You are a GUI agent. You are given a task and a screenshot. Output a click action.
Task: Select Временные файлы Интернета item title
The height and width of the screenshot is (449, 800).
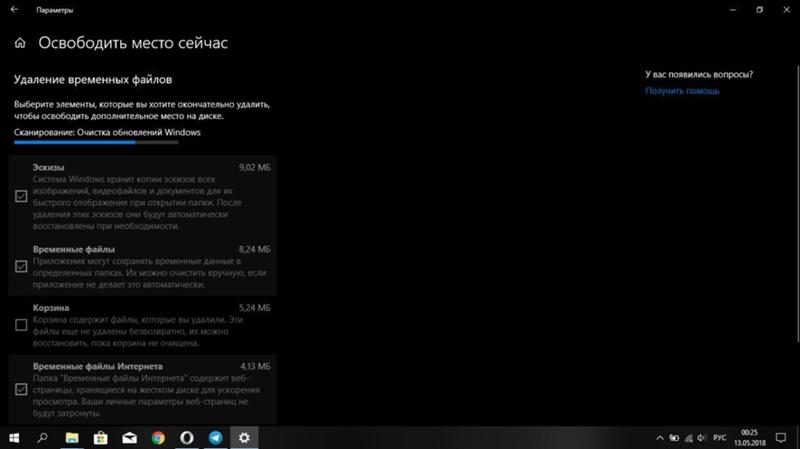click(x=97, y=366)
